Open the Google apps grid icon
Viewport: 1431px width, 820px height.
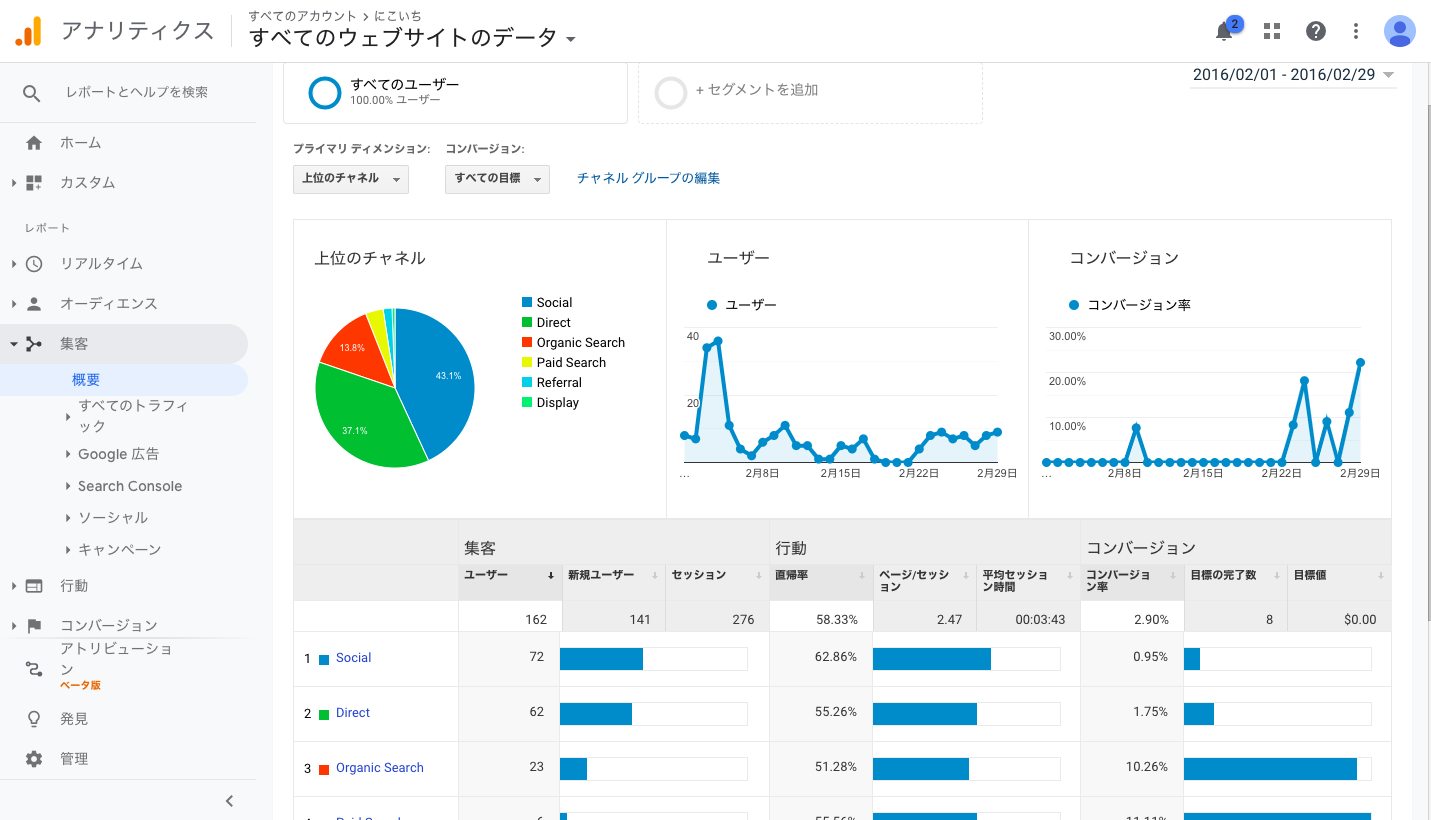click(x=1271, y=31)
